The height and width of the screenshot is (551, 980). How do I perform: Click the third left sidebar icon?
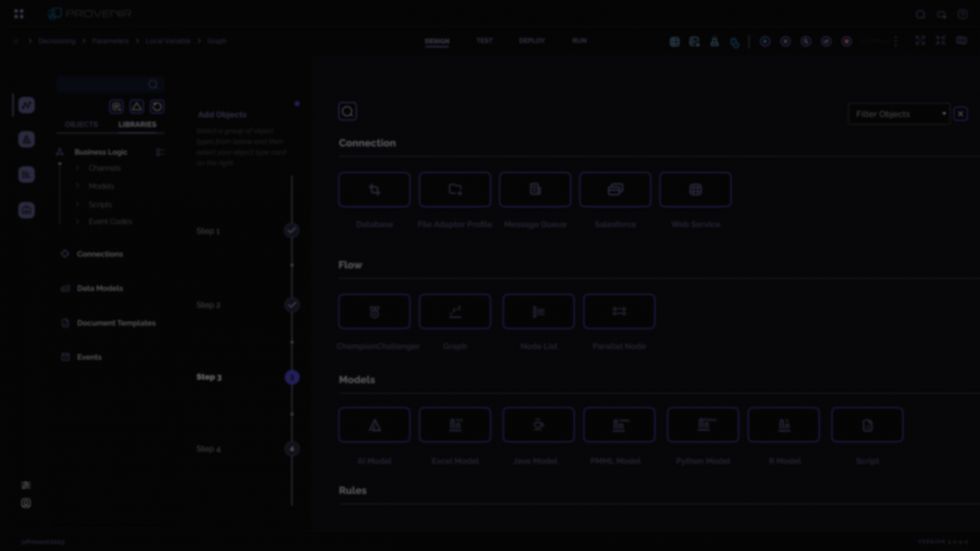pos(26,174)
